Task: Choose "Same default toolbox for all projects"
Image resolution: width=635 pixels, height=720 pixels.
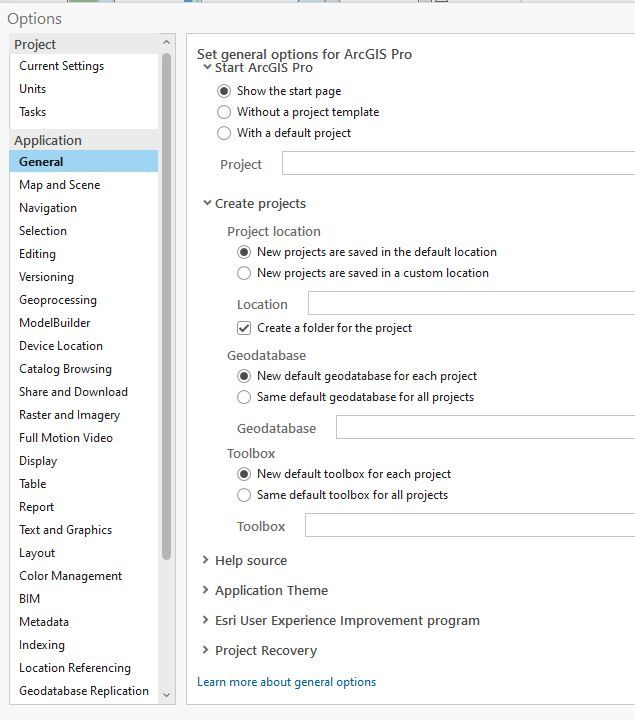Action: tap(244, 495)
